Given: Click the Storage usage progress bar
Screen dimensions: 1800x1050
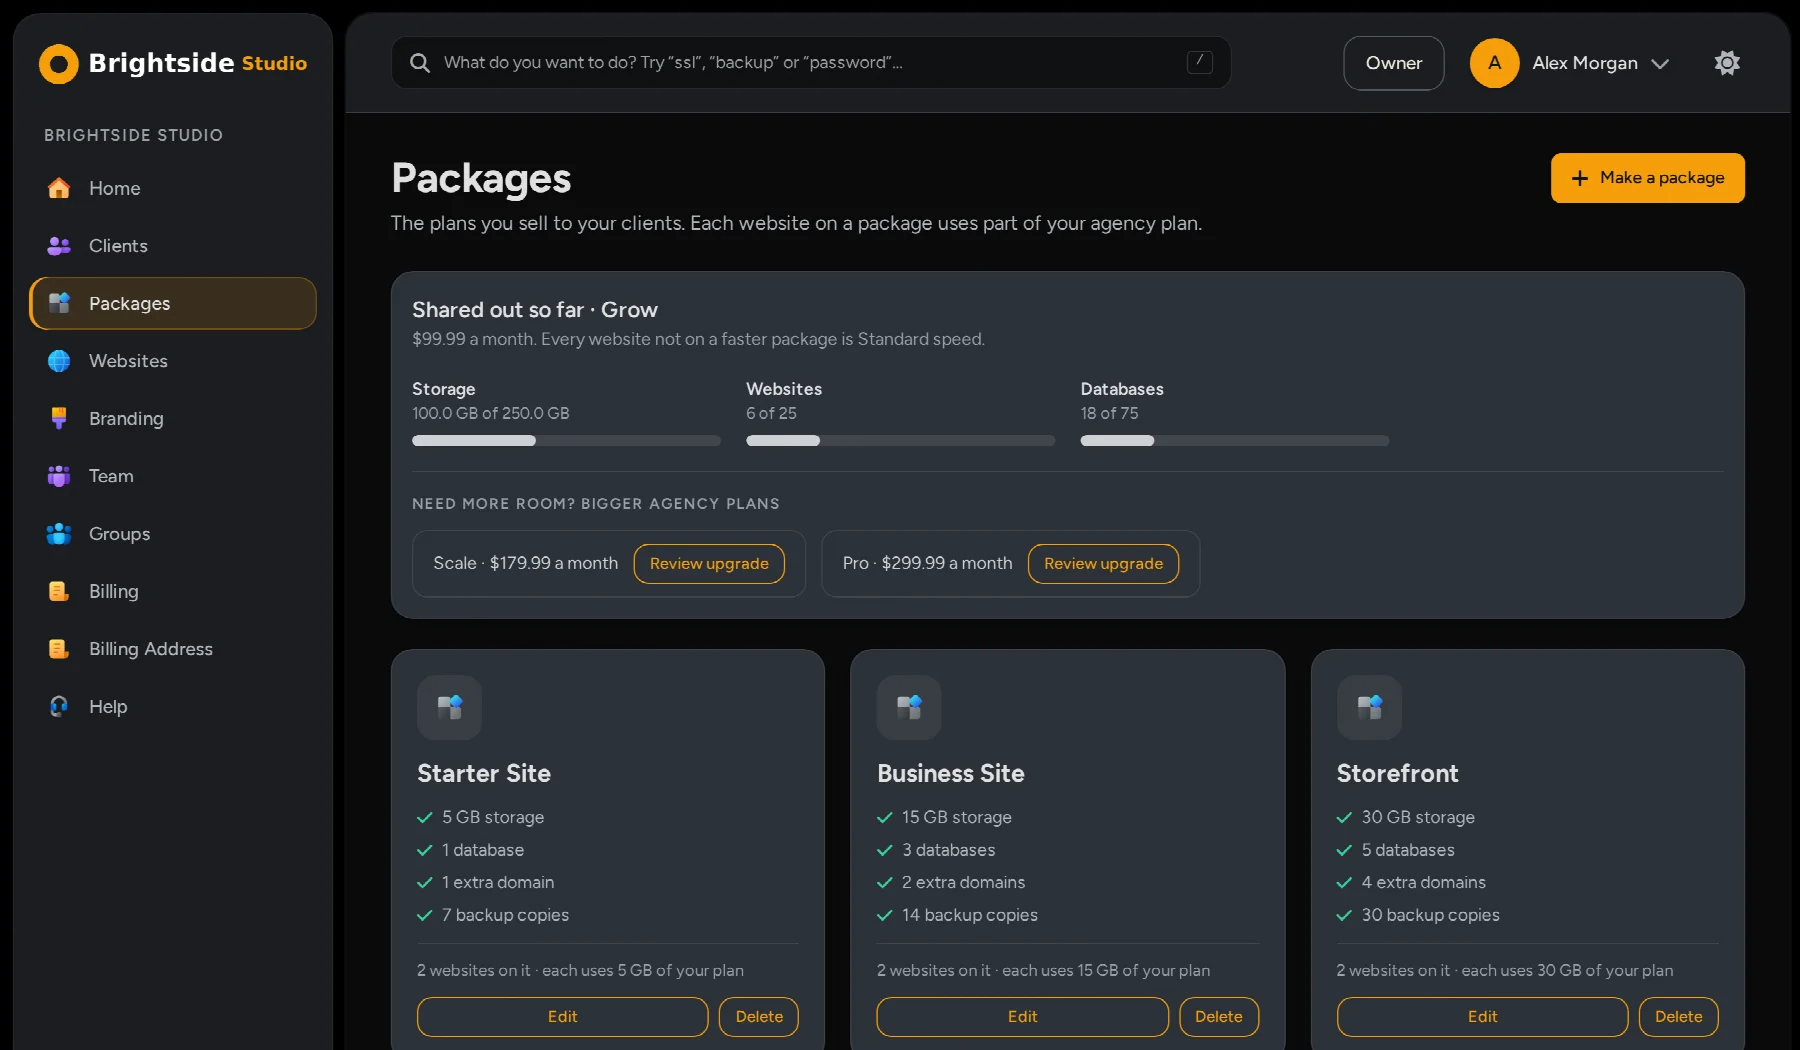Looking at the screenshot, I should (x=566, y=441).
